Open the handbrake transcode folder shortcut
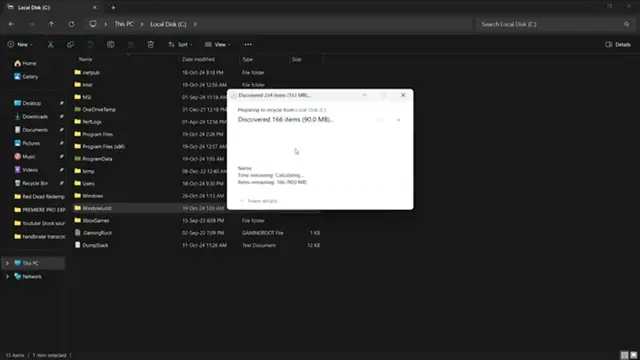This screenshot has width=640, height=360. [x=39, y=236]
